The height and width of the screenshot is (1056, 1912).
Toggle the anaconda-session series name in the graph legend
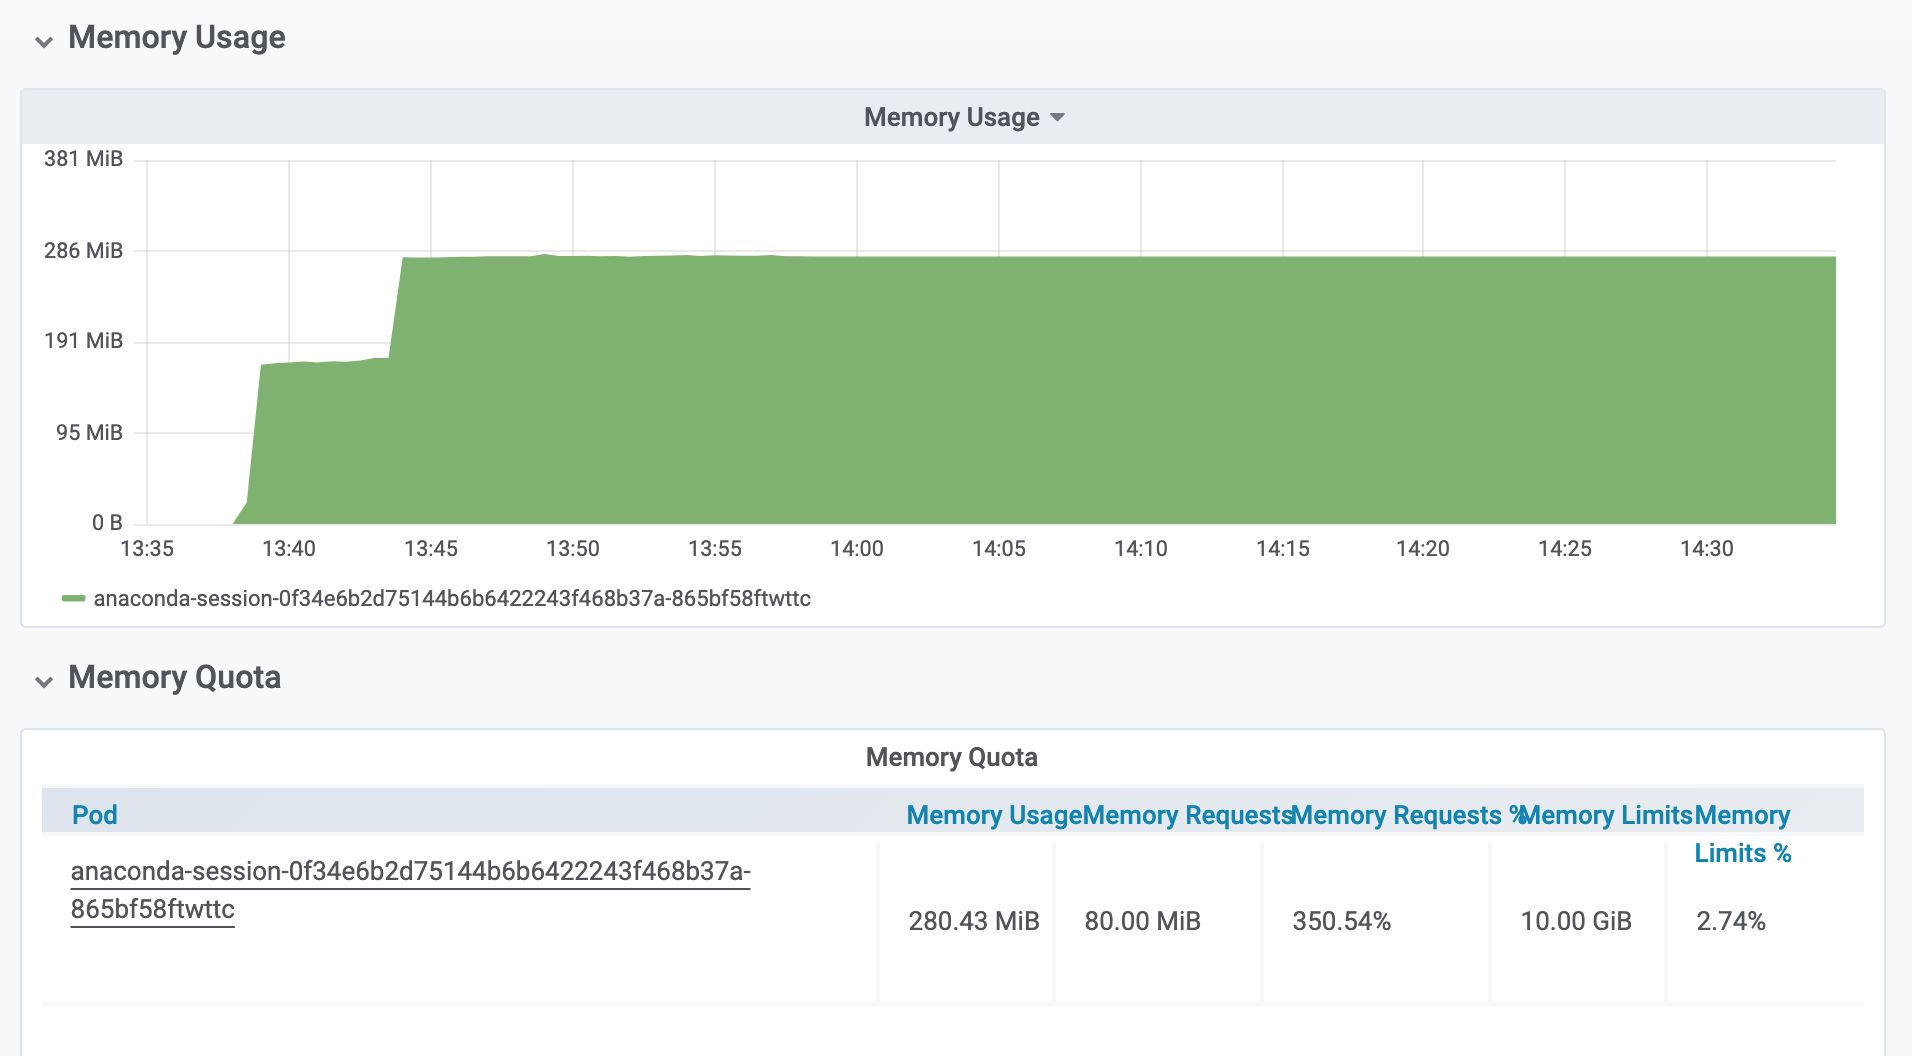pos(451,599)
